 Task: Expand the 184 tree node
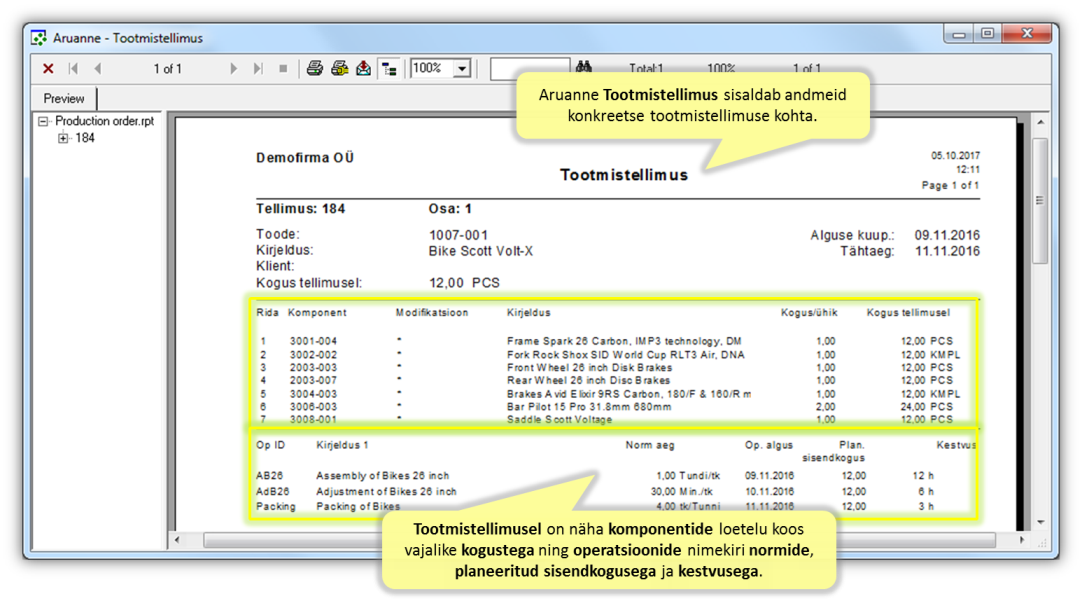(63, 138)
